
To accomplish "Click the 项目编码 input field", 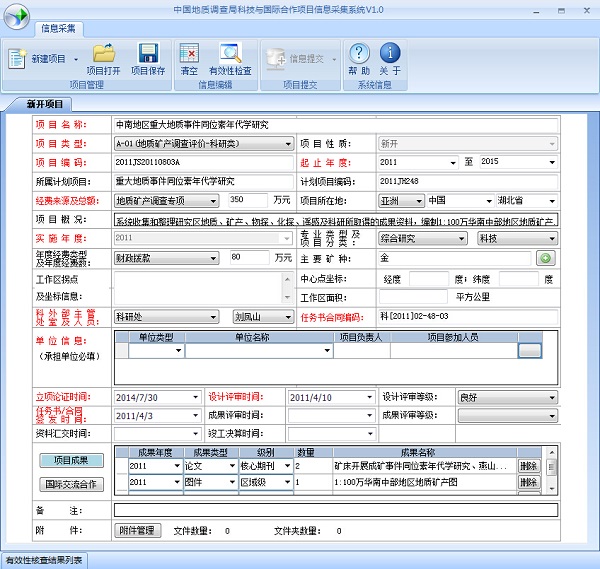I will pyautogui.click(x=204, y=163).
